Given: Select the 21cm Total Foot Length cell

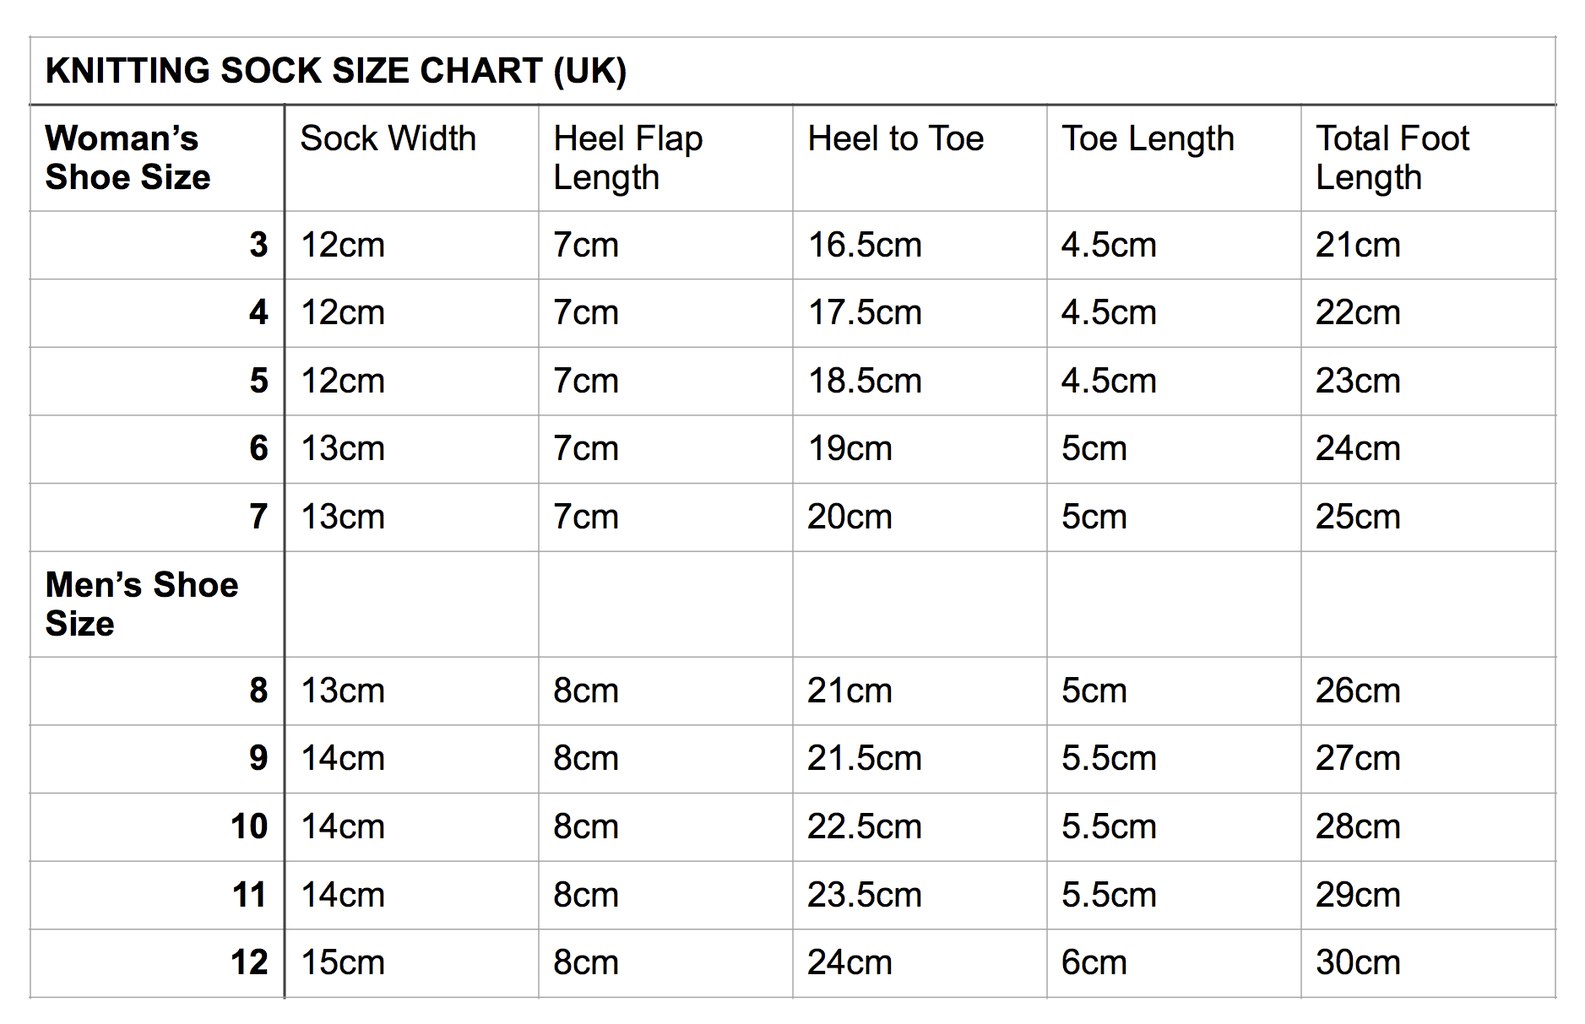Looking at the screenshot, I should pos(1357,245).
